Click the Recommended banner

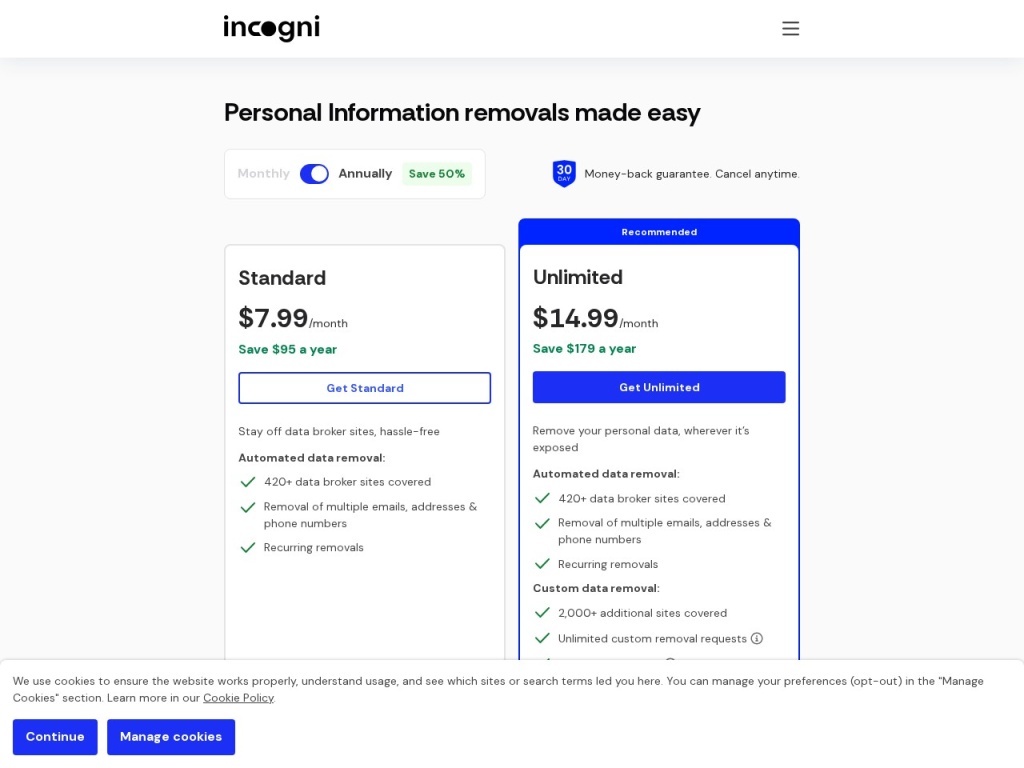(659, 232)
